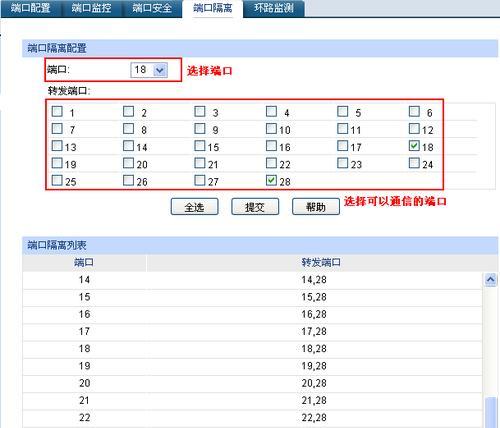Select list row for port 17
Viewport: 500px width, 428px height.
[252, 332]
